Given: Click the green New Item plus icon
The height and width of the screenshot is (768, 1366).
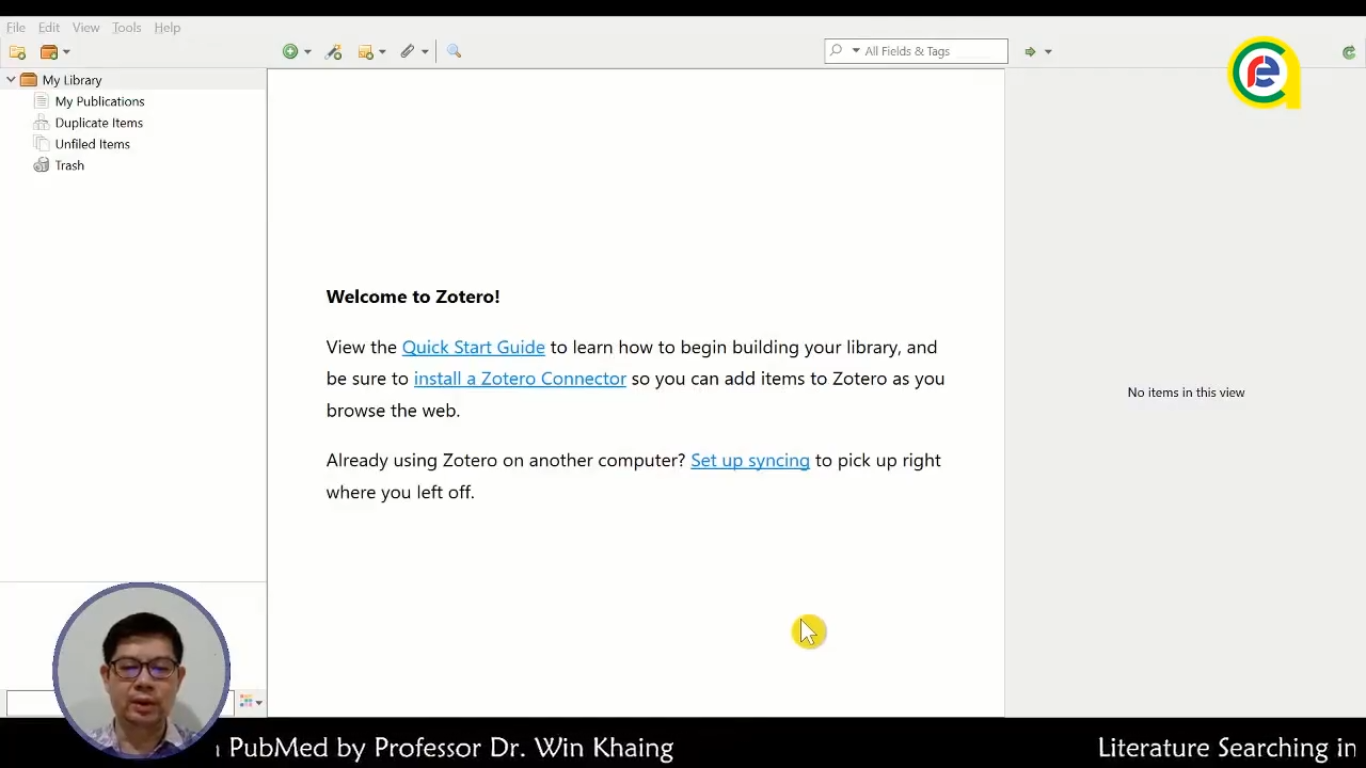Looking at the screenshot, I should point(290,51).
